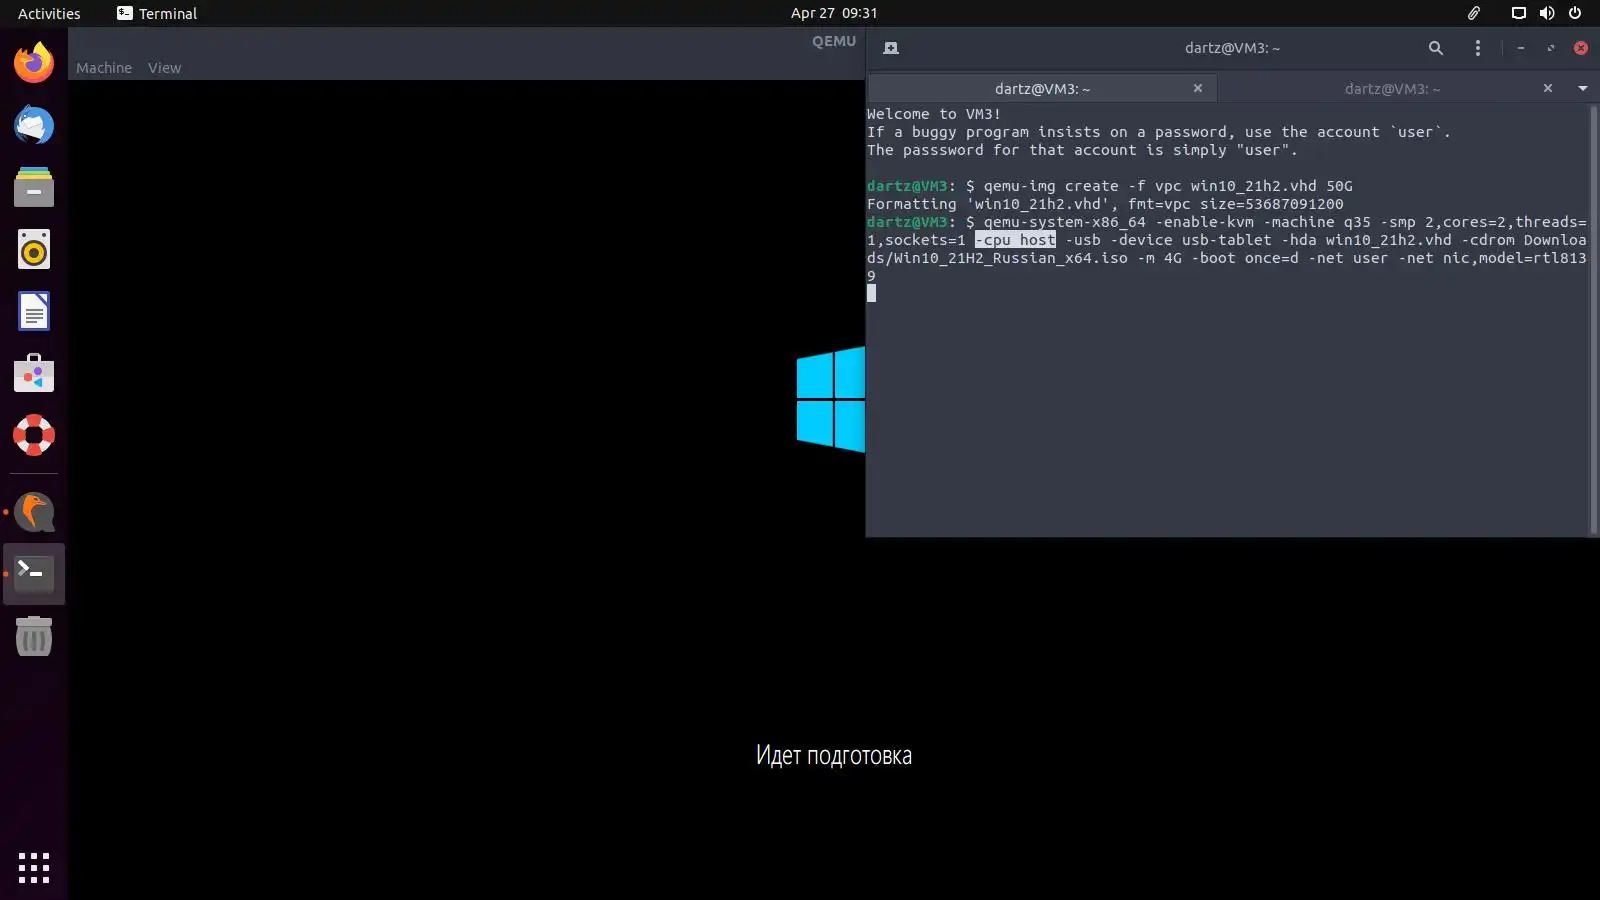Image resolution: width=1600 pixels, height=900 pixels.
Task: Open the Help lifebuoy icon in dock
Action: click(x=34, y=436)
